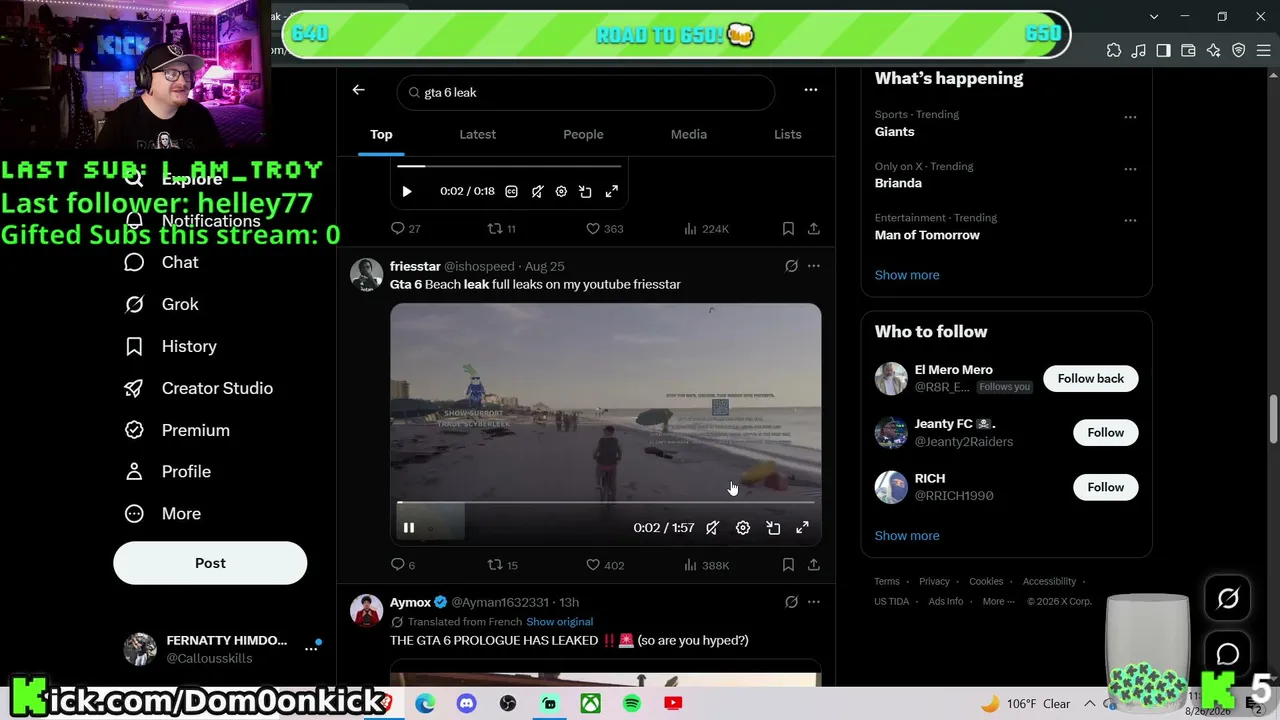Seek the 0:18 video progress bar

[509, 166]
